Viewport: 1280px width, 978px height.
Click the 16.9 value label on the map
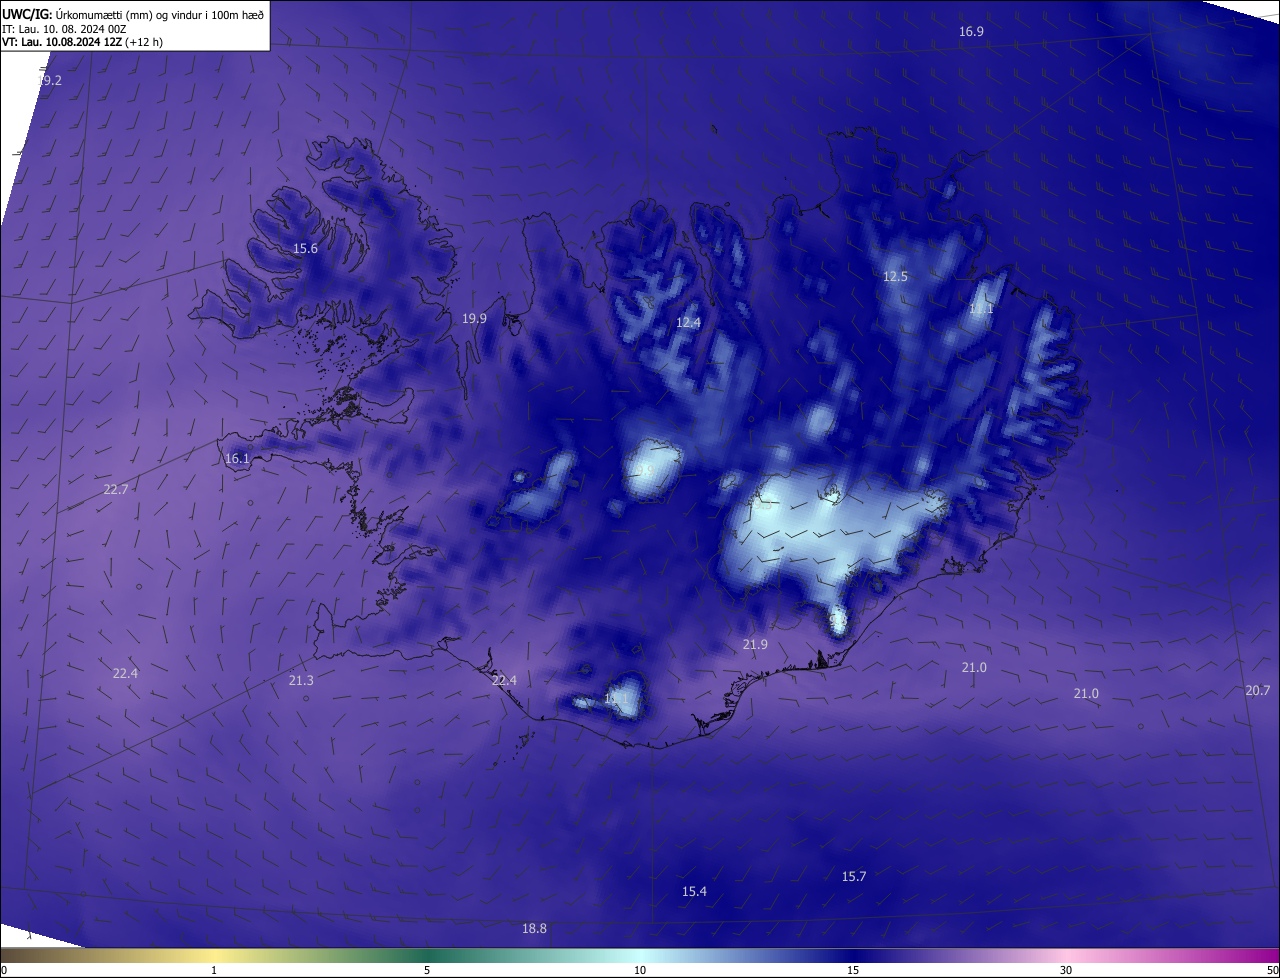click(x=971, y=31)
